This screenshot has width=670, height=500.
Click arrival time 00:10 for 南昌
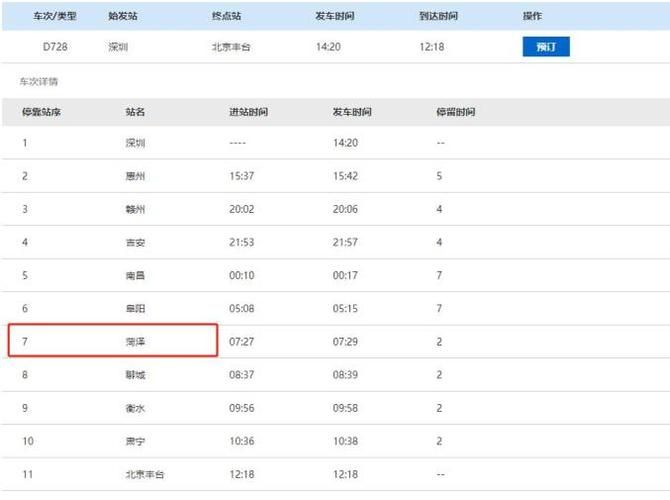[x=241, y=276]
